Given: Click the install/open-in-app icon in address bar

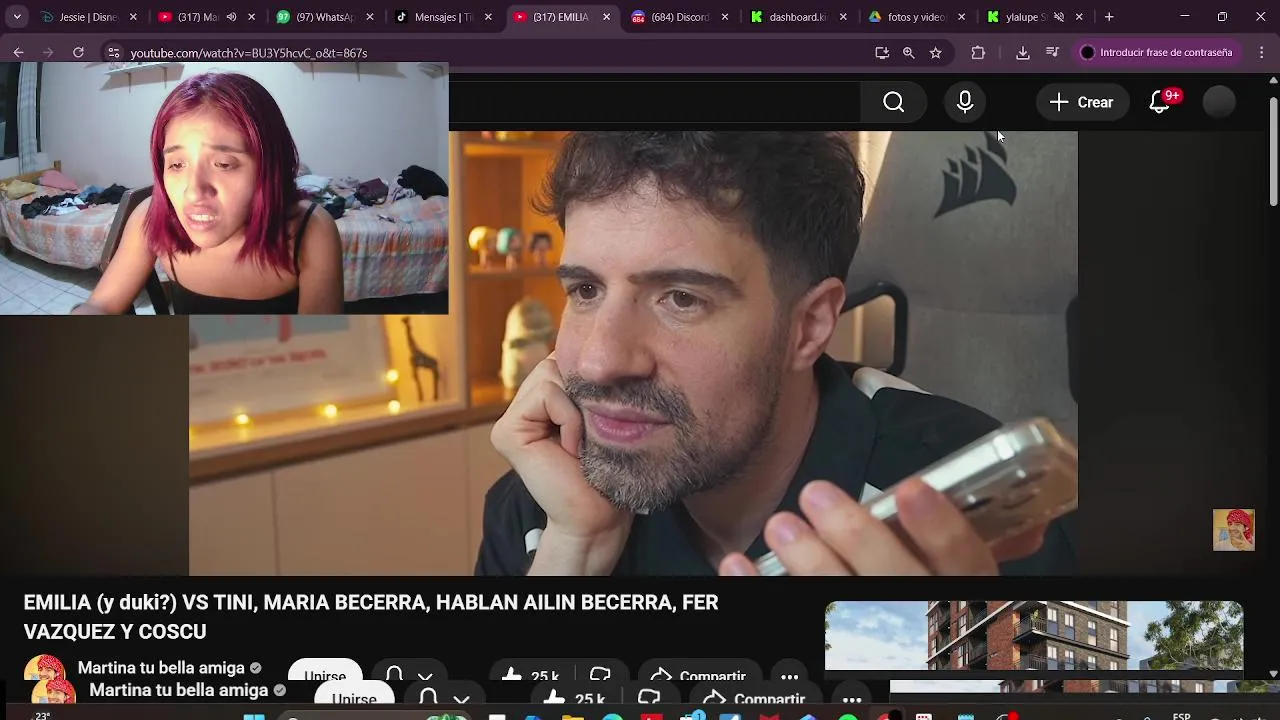Looking at the screenshot, I should click(882, 53).
